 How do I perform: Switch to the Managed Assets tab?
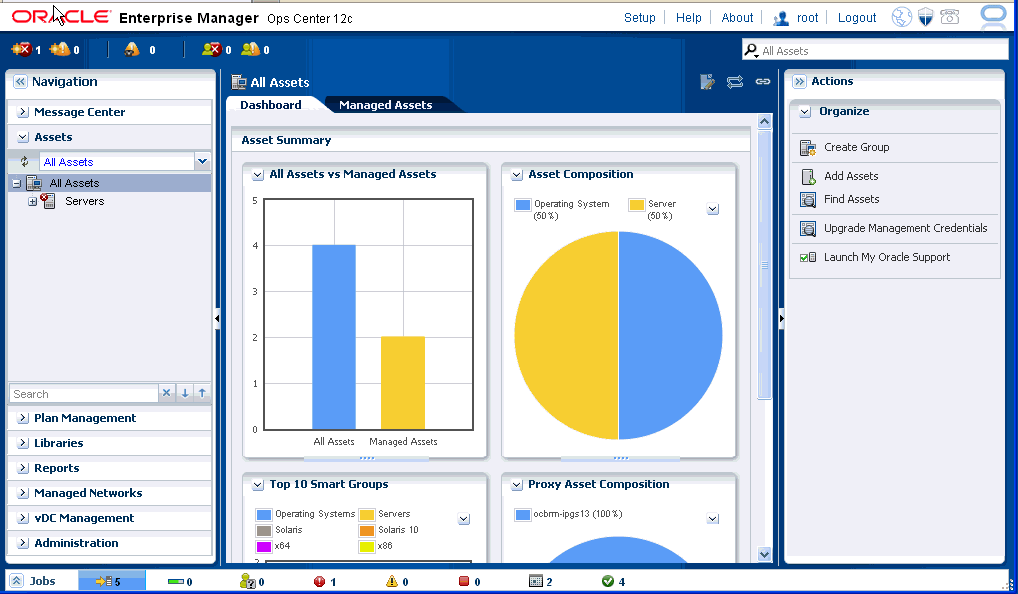pos(386,105)
